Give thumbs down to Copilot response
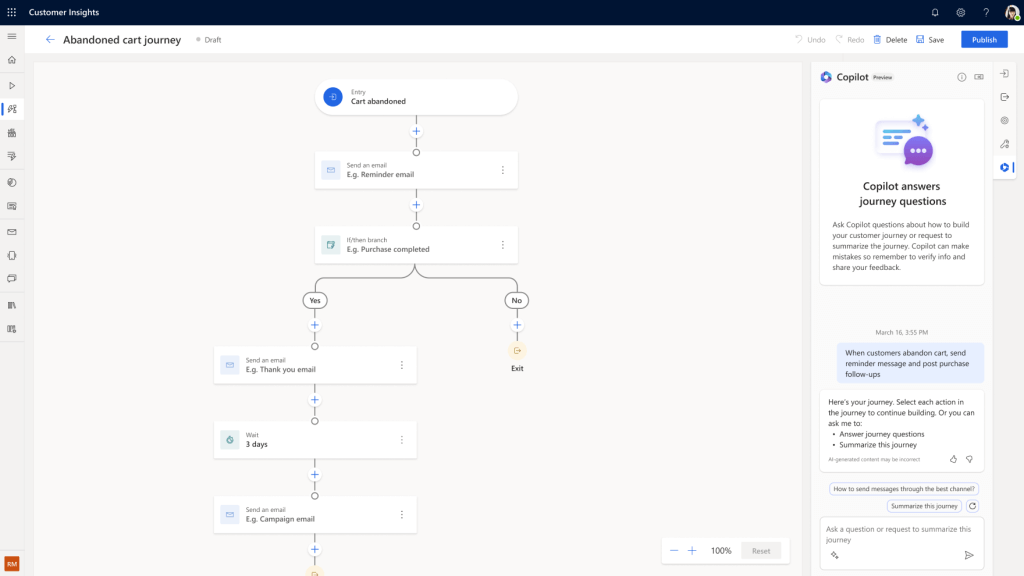 coord(969,459)
